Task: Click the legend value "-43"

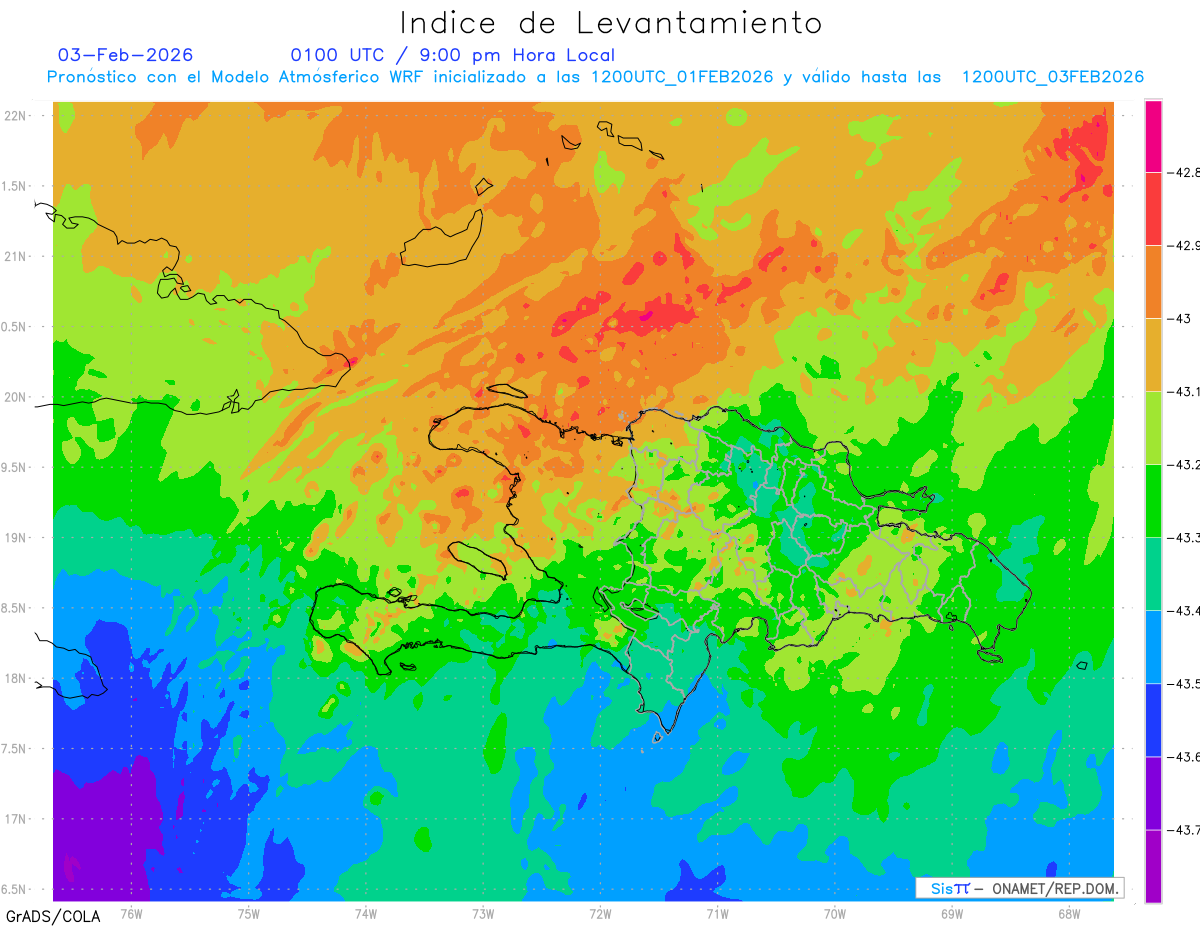Action: (1179, 319)
